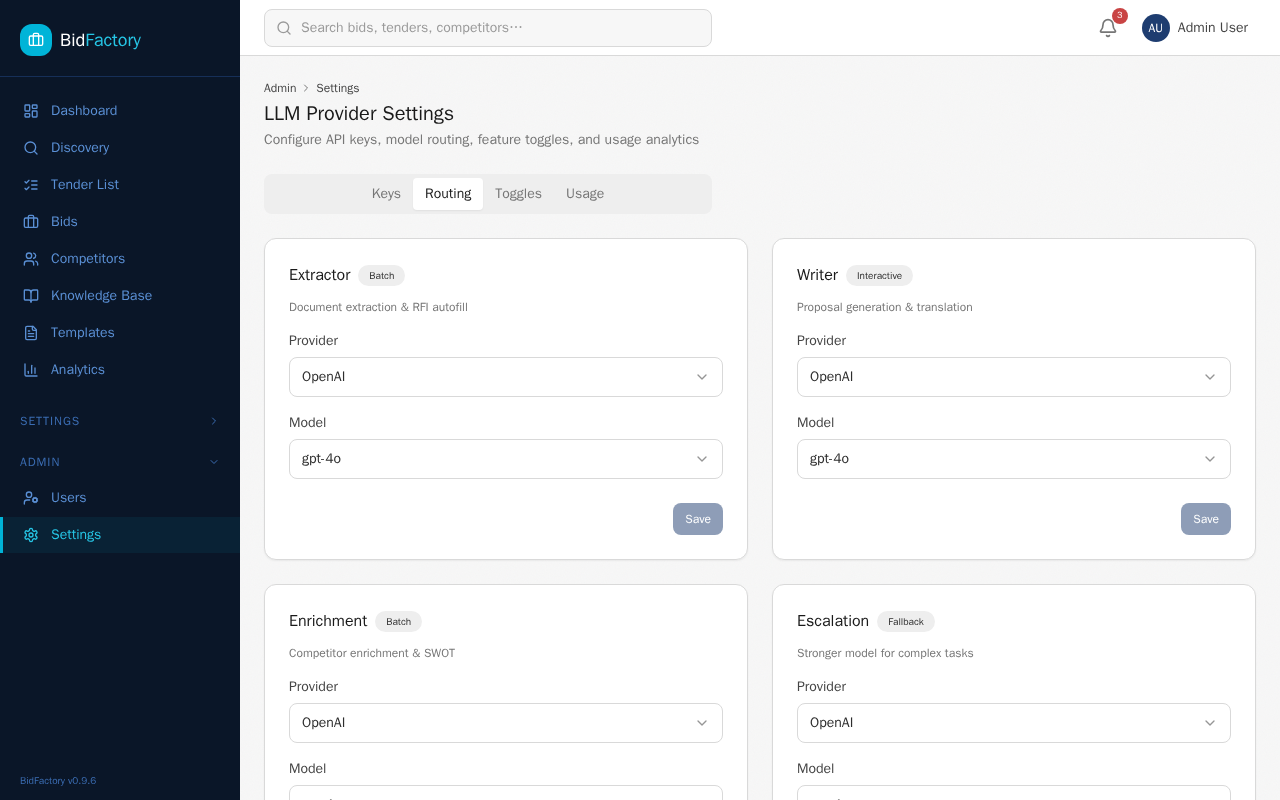Open Extractor Model gpt-4o dropdown

pyautogui.click(x=506, y=459)
